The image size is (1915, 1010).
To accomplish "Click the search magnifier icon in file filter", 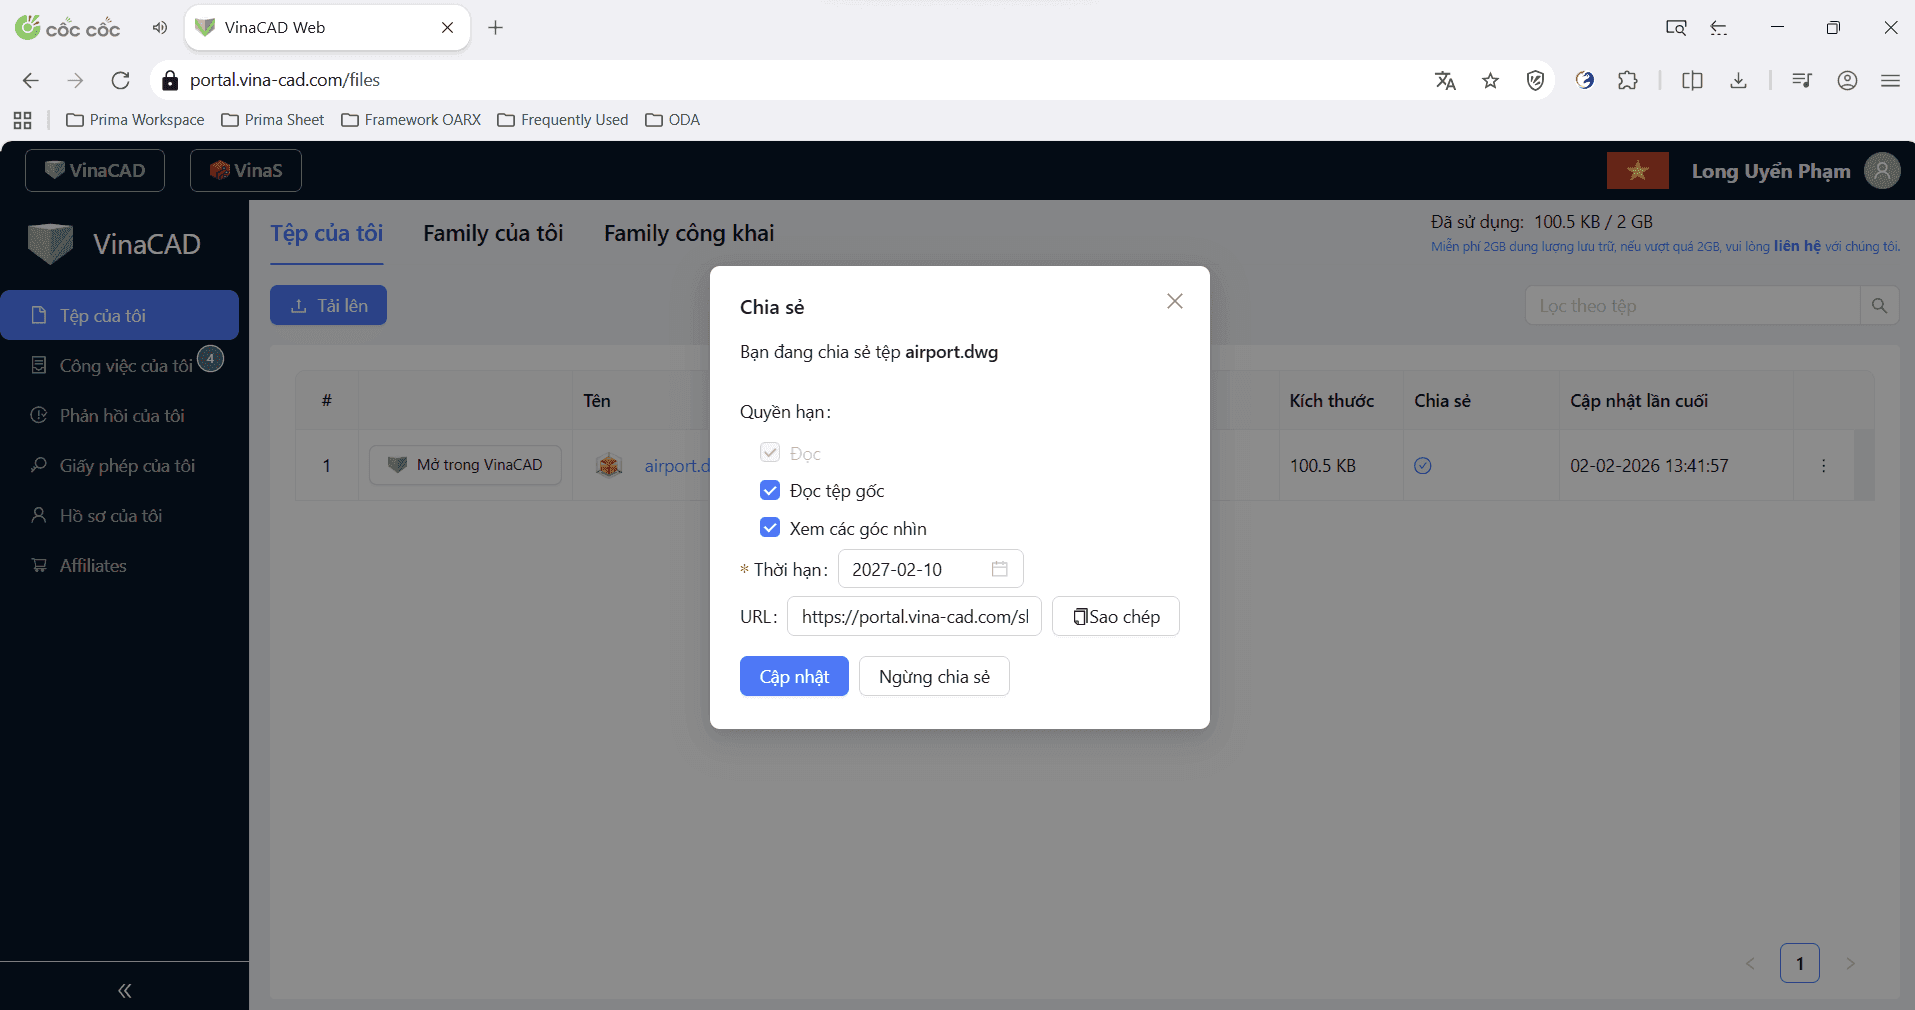I will click(1879, 306).
